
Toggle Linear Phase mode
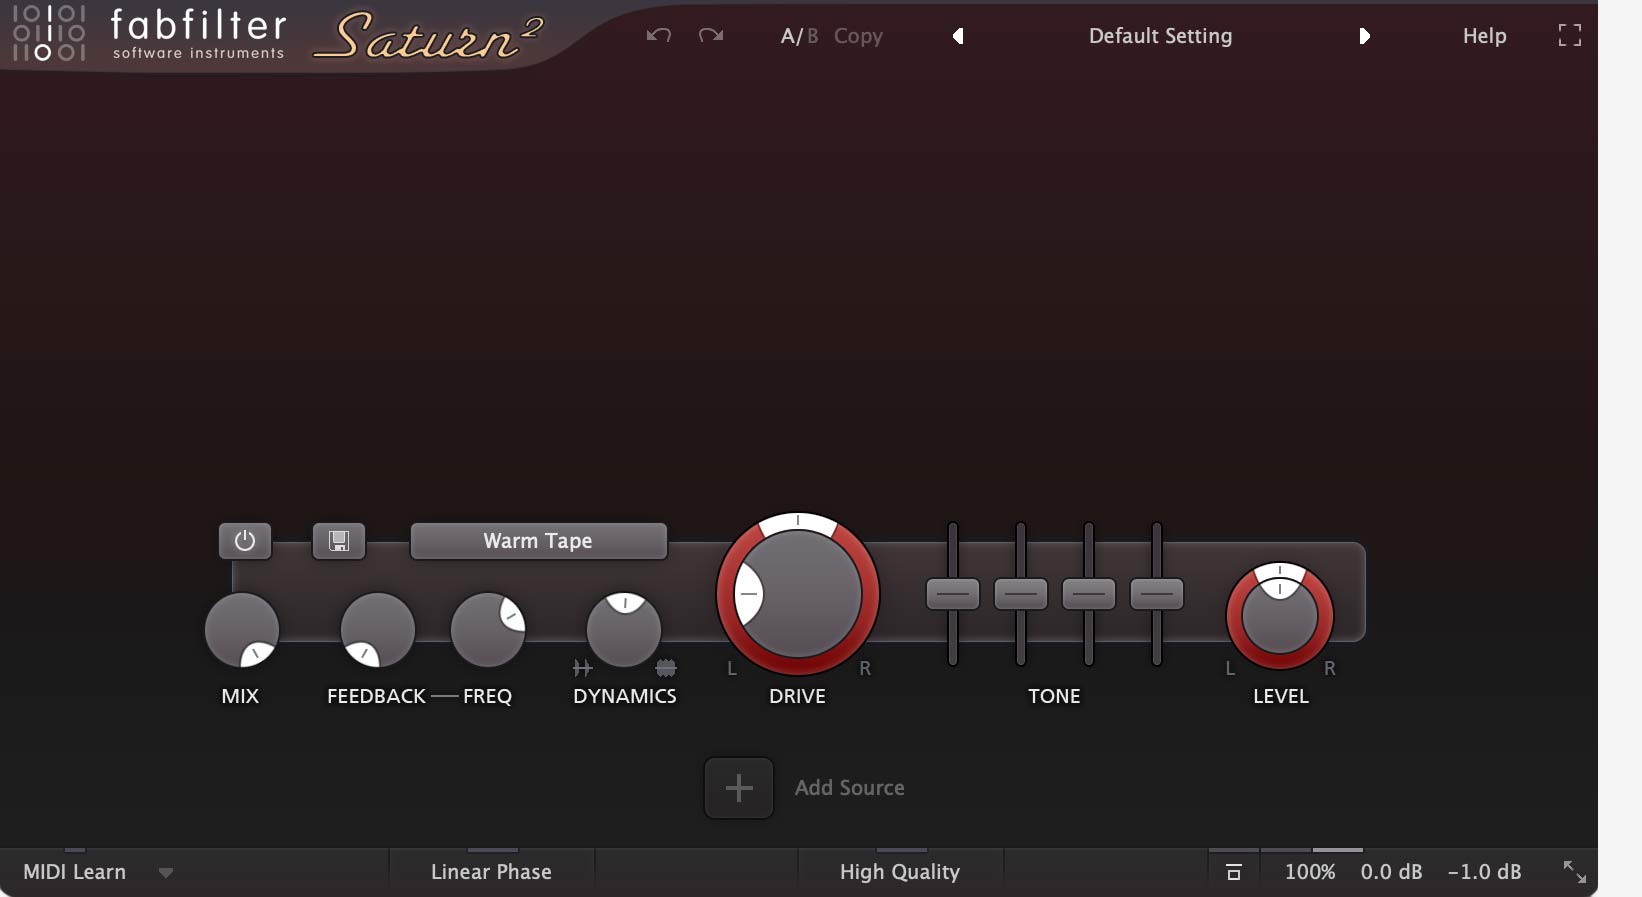491,872
